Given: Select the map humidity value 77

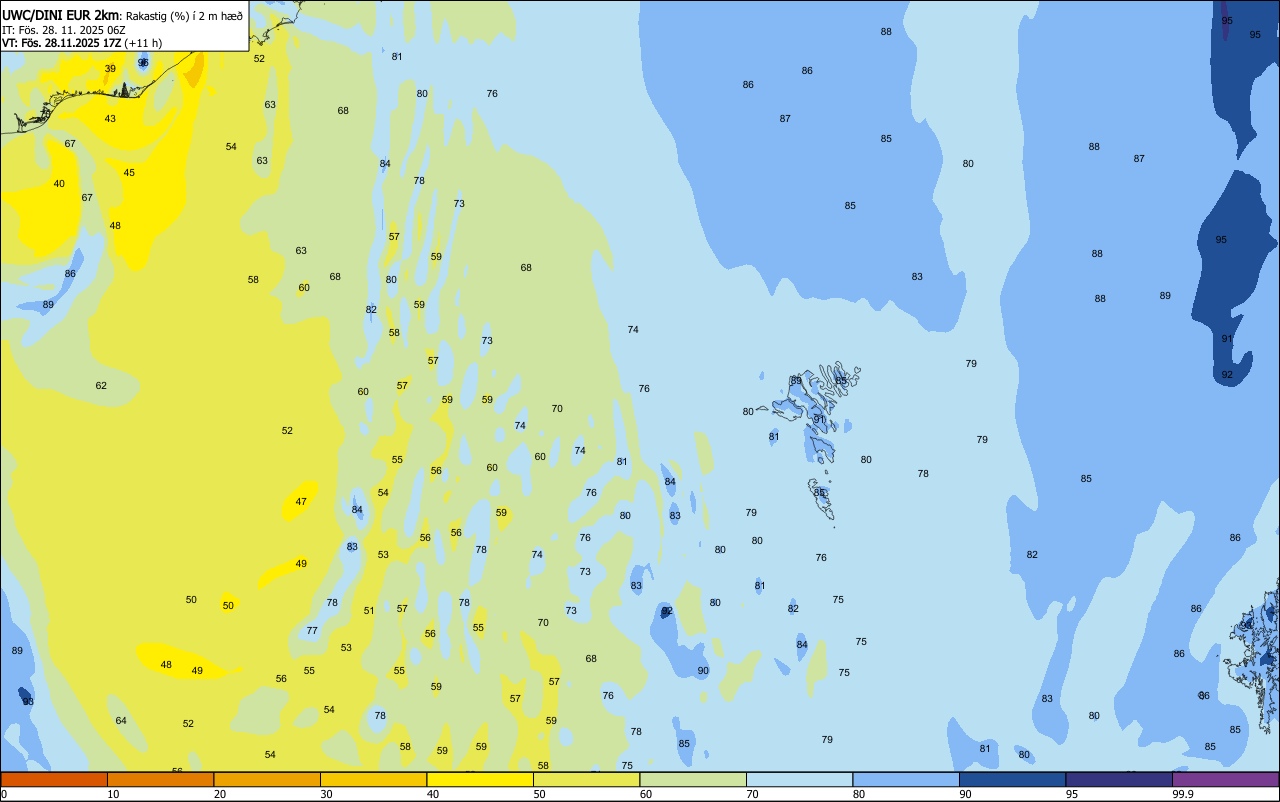Looking at the screenshot, I should (312, 631).
